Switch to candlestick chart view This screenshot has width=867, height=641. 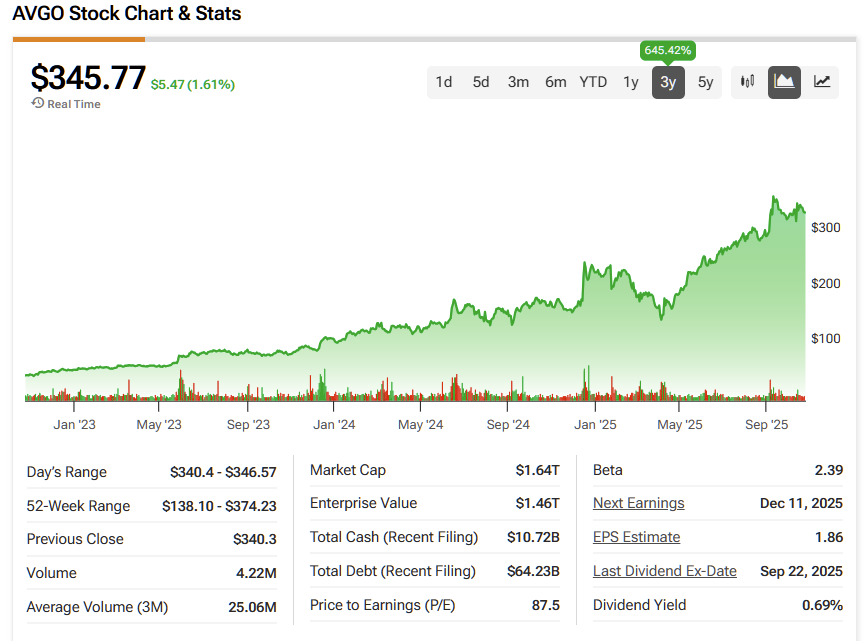click(x=747, y=82)
